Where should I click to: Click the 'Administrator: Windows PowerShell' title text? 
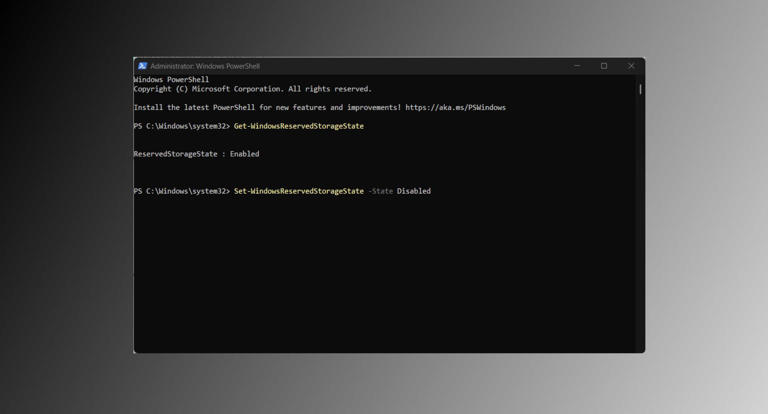[x=205, y=66]
